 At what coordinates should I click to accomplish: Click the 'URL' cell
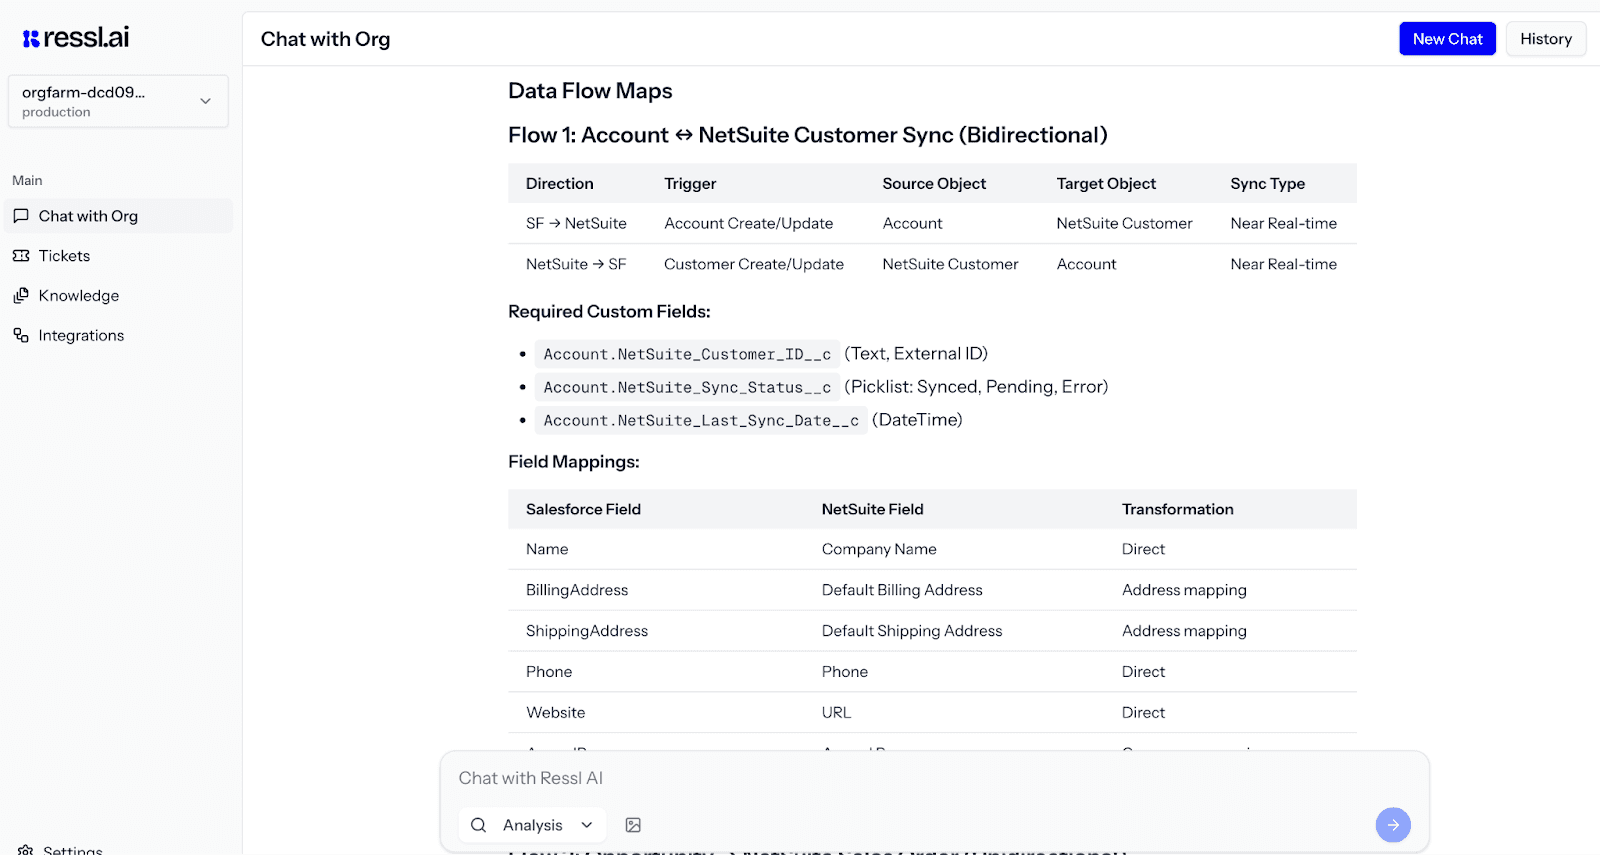[836, 713]
